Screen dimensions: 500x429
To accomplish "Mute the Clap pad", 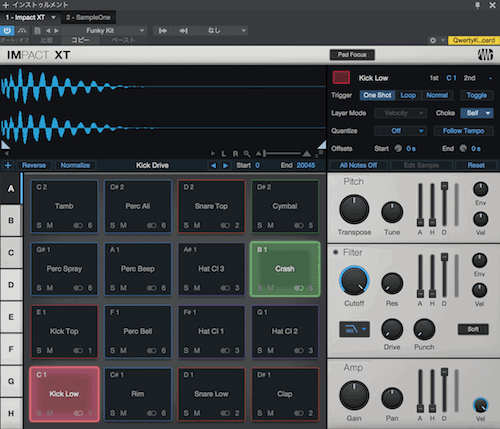I will (271, 413).
